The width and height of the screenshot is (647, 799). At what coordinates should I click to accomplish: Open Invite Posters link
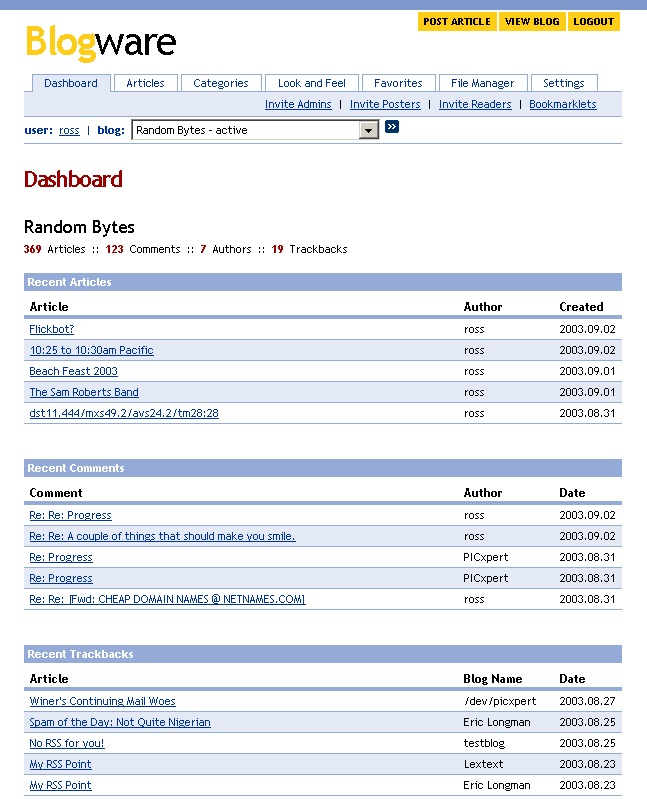click(385, 104)
